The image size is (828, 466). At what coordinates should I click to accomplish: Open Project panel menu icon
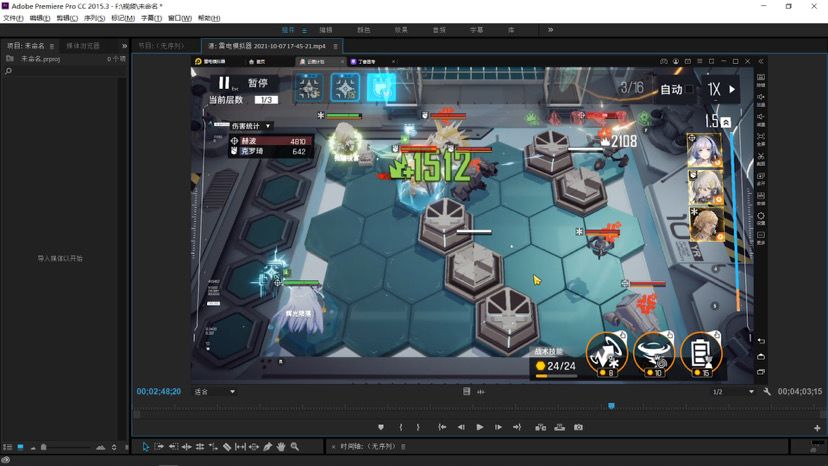click(x=52, y=46)
